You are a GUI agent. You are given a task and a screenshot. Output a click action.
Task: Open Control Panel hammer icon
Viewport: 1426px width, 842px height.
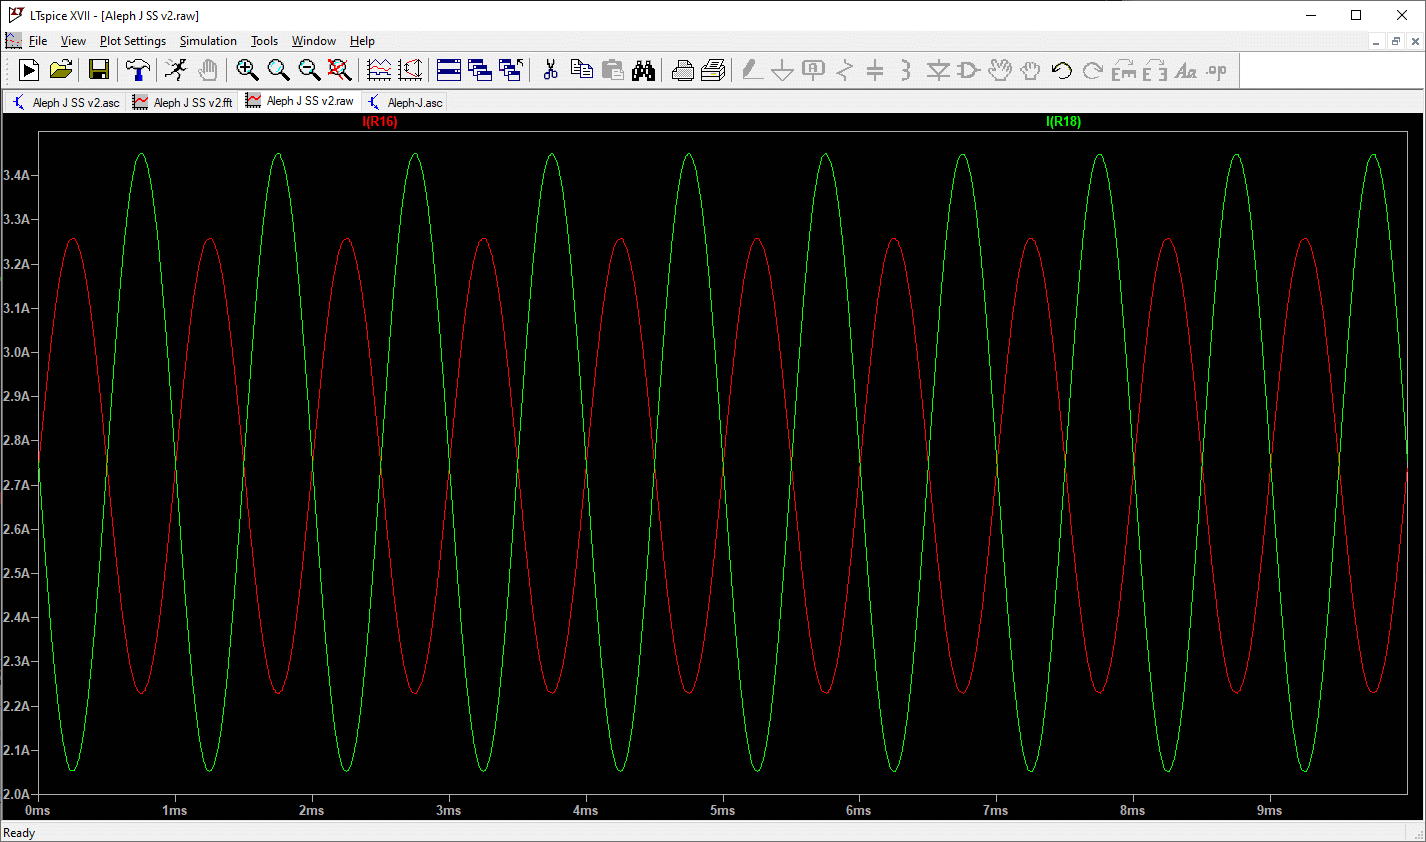click(137, 70)
